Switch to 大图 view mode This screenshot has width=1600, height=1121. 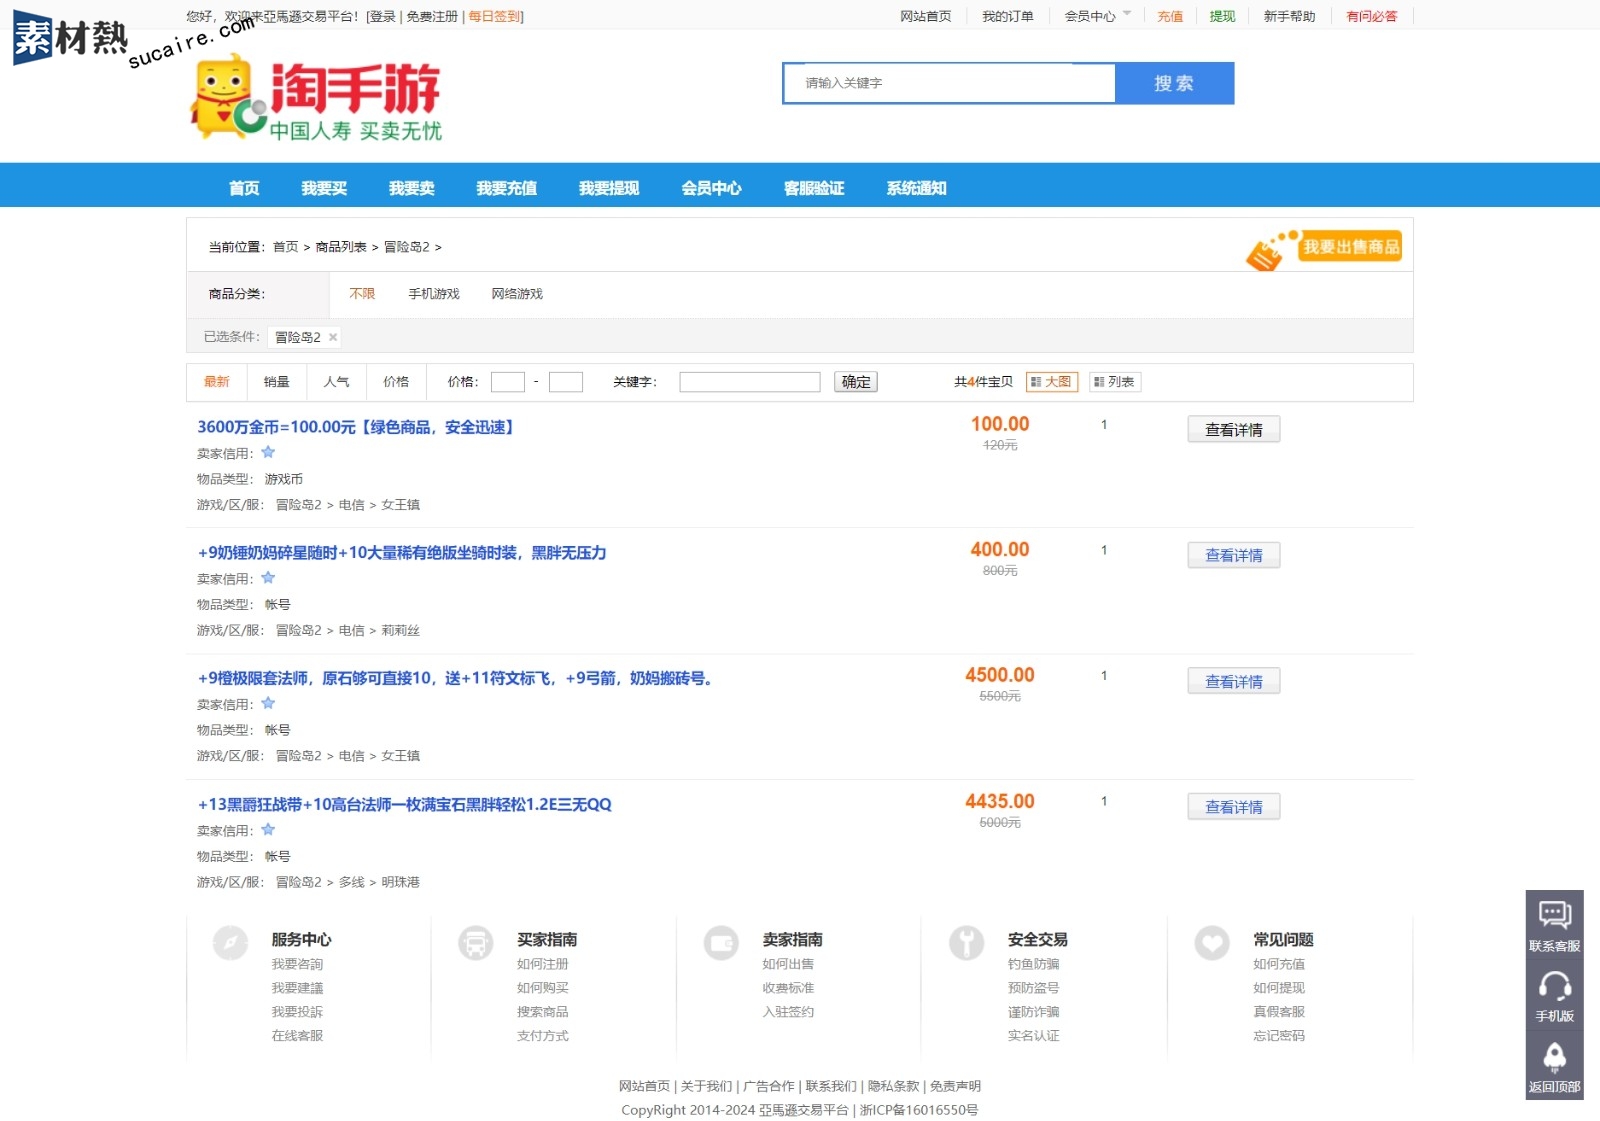tap(1052, 382)
